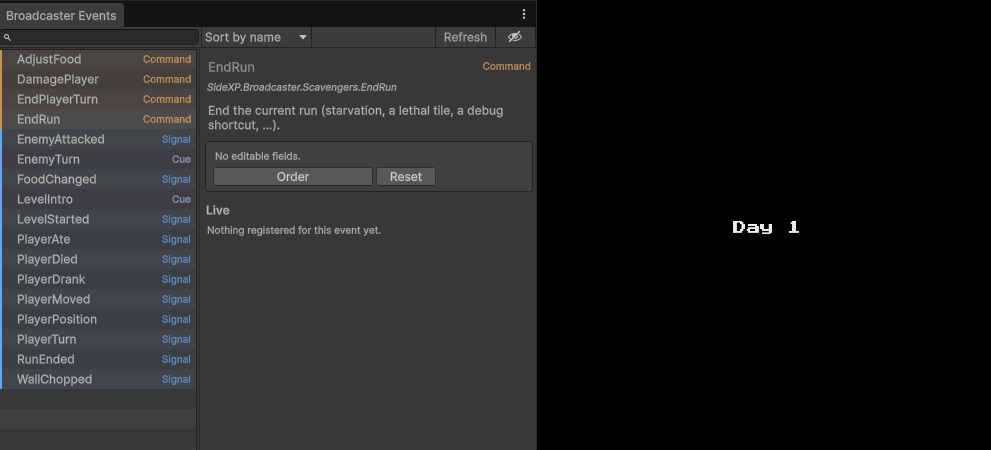991x450 pixels.
Task: Select the EnemyAttacked signal row
Action: click(x=98, y=139)
